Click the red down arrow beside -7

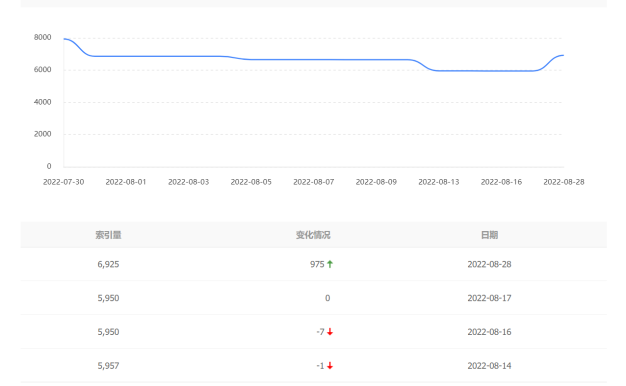pyautogui.click(x=330, y=332)
